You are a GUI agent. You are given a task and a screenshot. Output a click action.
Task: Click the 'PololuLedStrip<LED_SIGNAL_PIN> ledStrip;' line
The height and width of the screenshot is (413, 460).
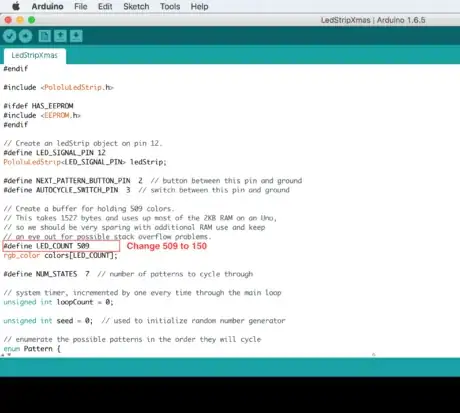pyautogui.click(x=85, y=162)
